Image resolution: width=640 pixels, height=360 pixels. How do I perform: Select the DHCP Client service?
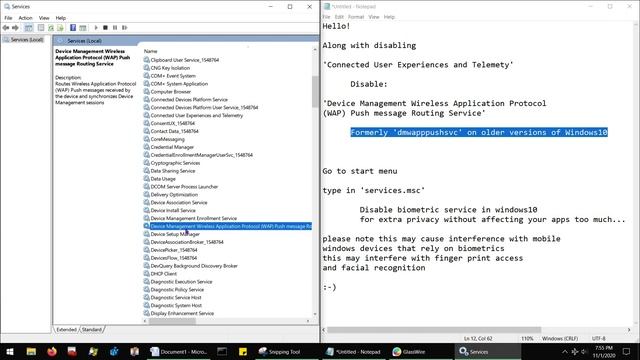coord(164,274)
